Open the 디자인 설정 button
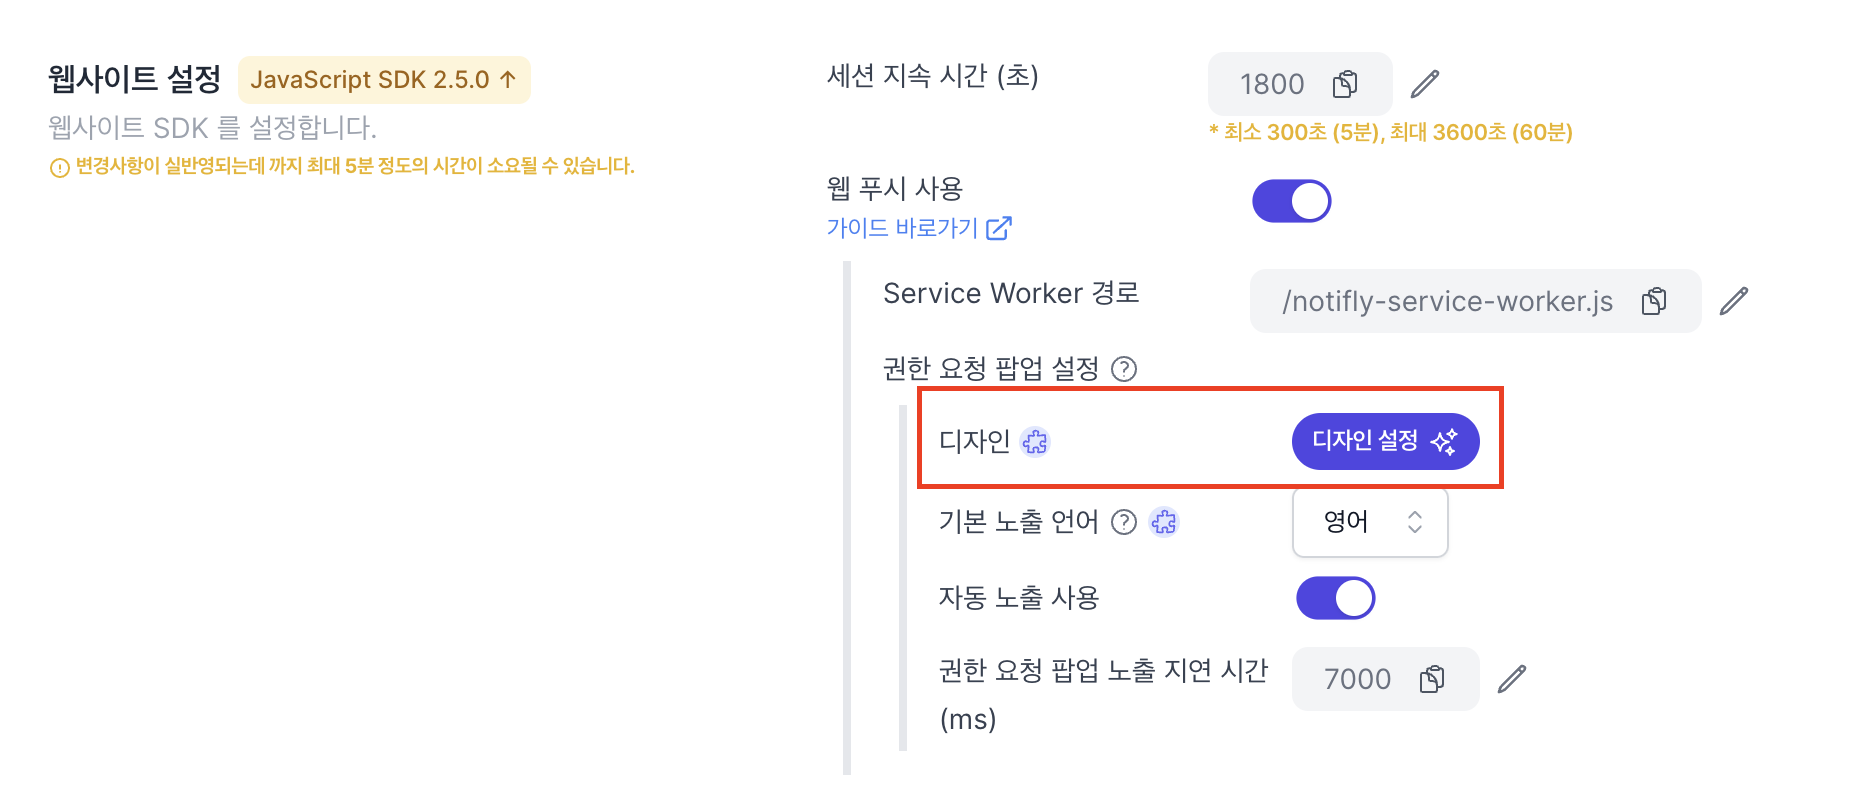The height and width of the screenshot is (808, 1852). [1385, 441]
